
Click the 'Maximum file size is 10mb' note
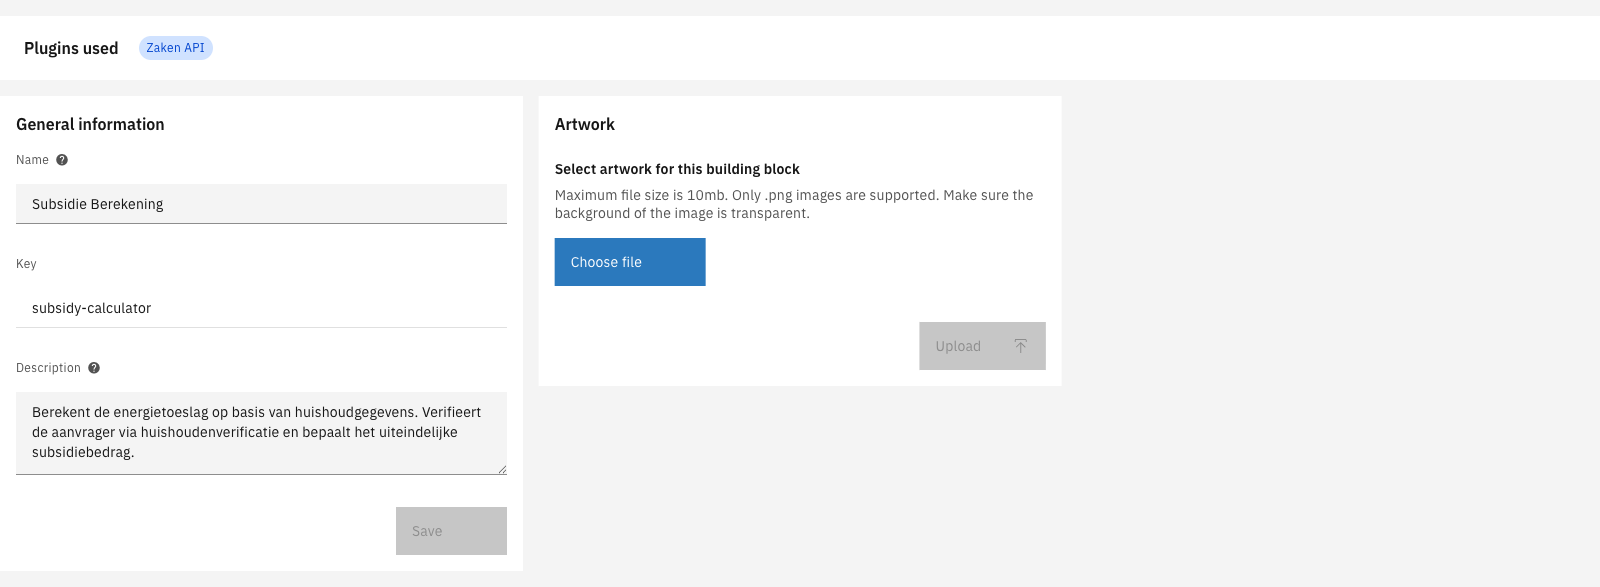(x=794, y=204)
